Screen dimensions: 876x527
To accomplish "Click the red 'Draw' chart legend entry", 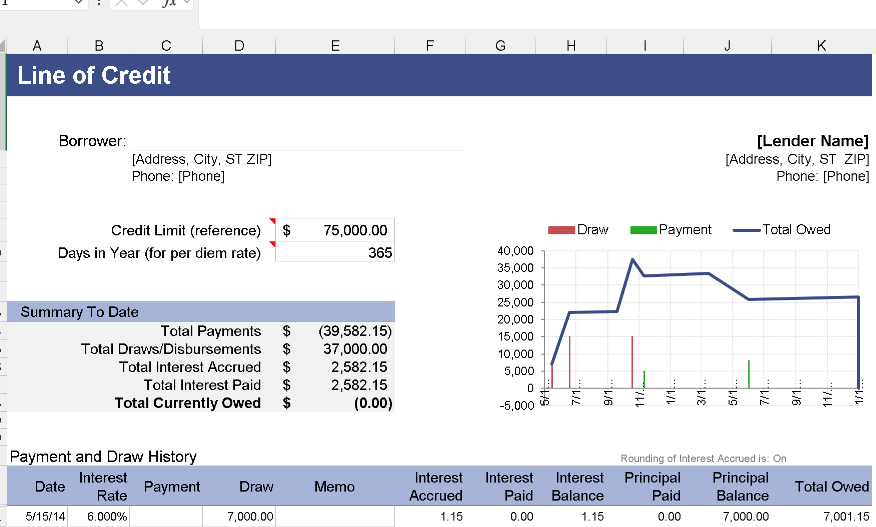I will 578,230.
